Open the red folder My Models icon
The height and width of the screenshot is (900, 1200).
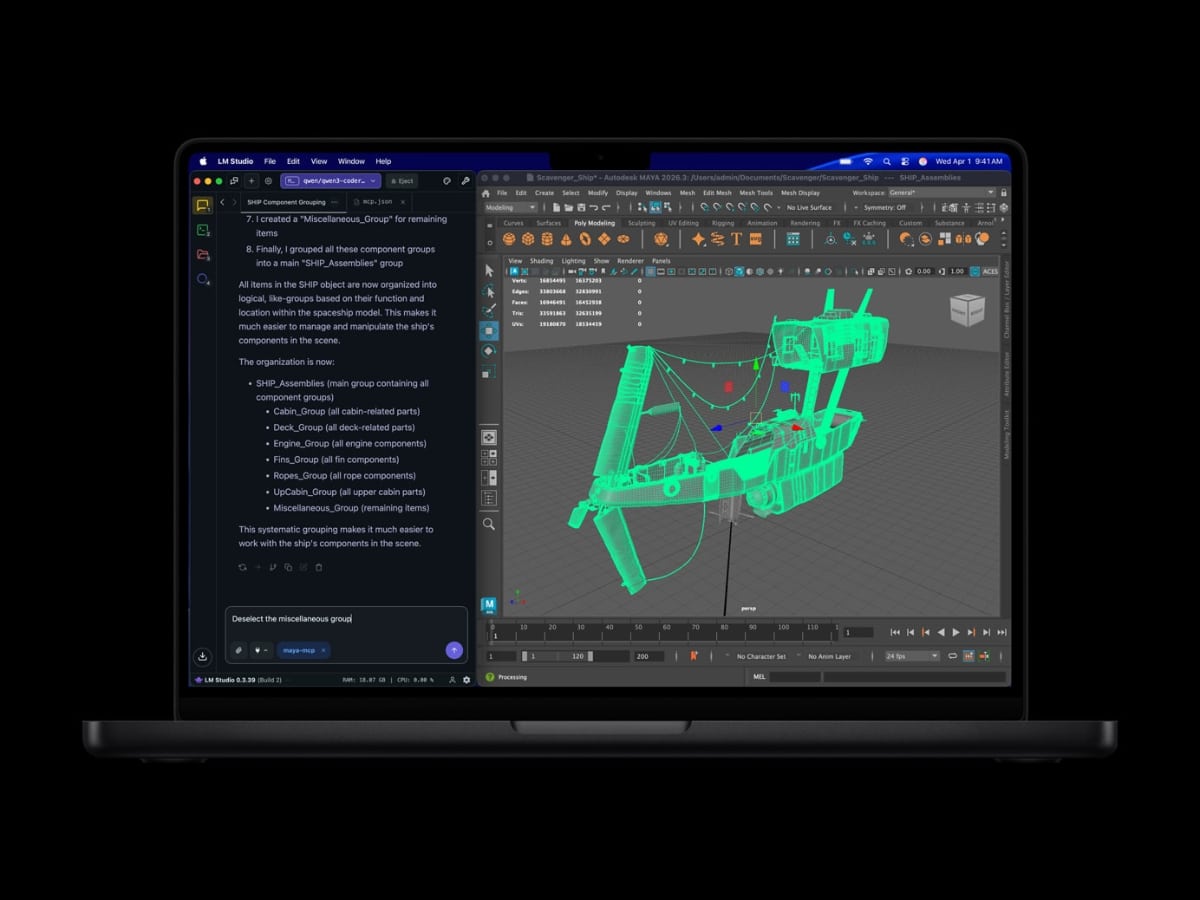[203, 255]
